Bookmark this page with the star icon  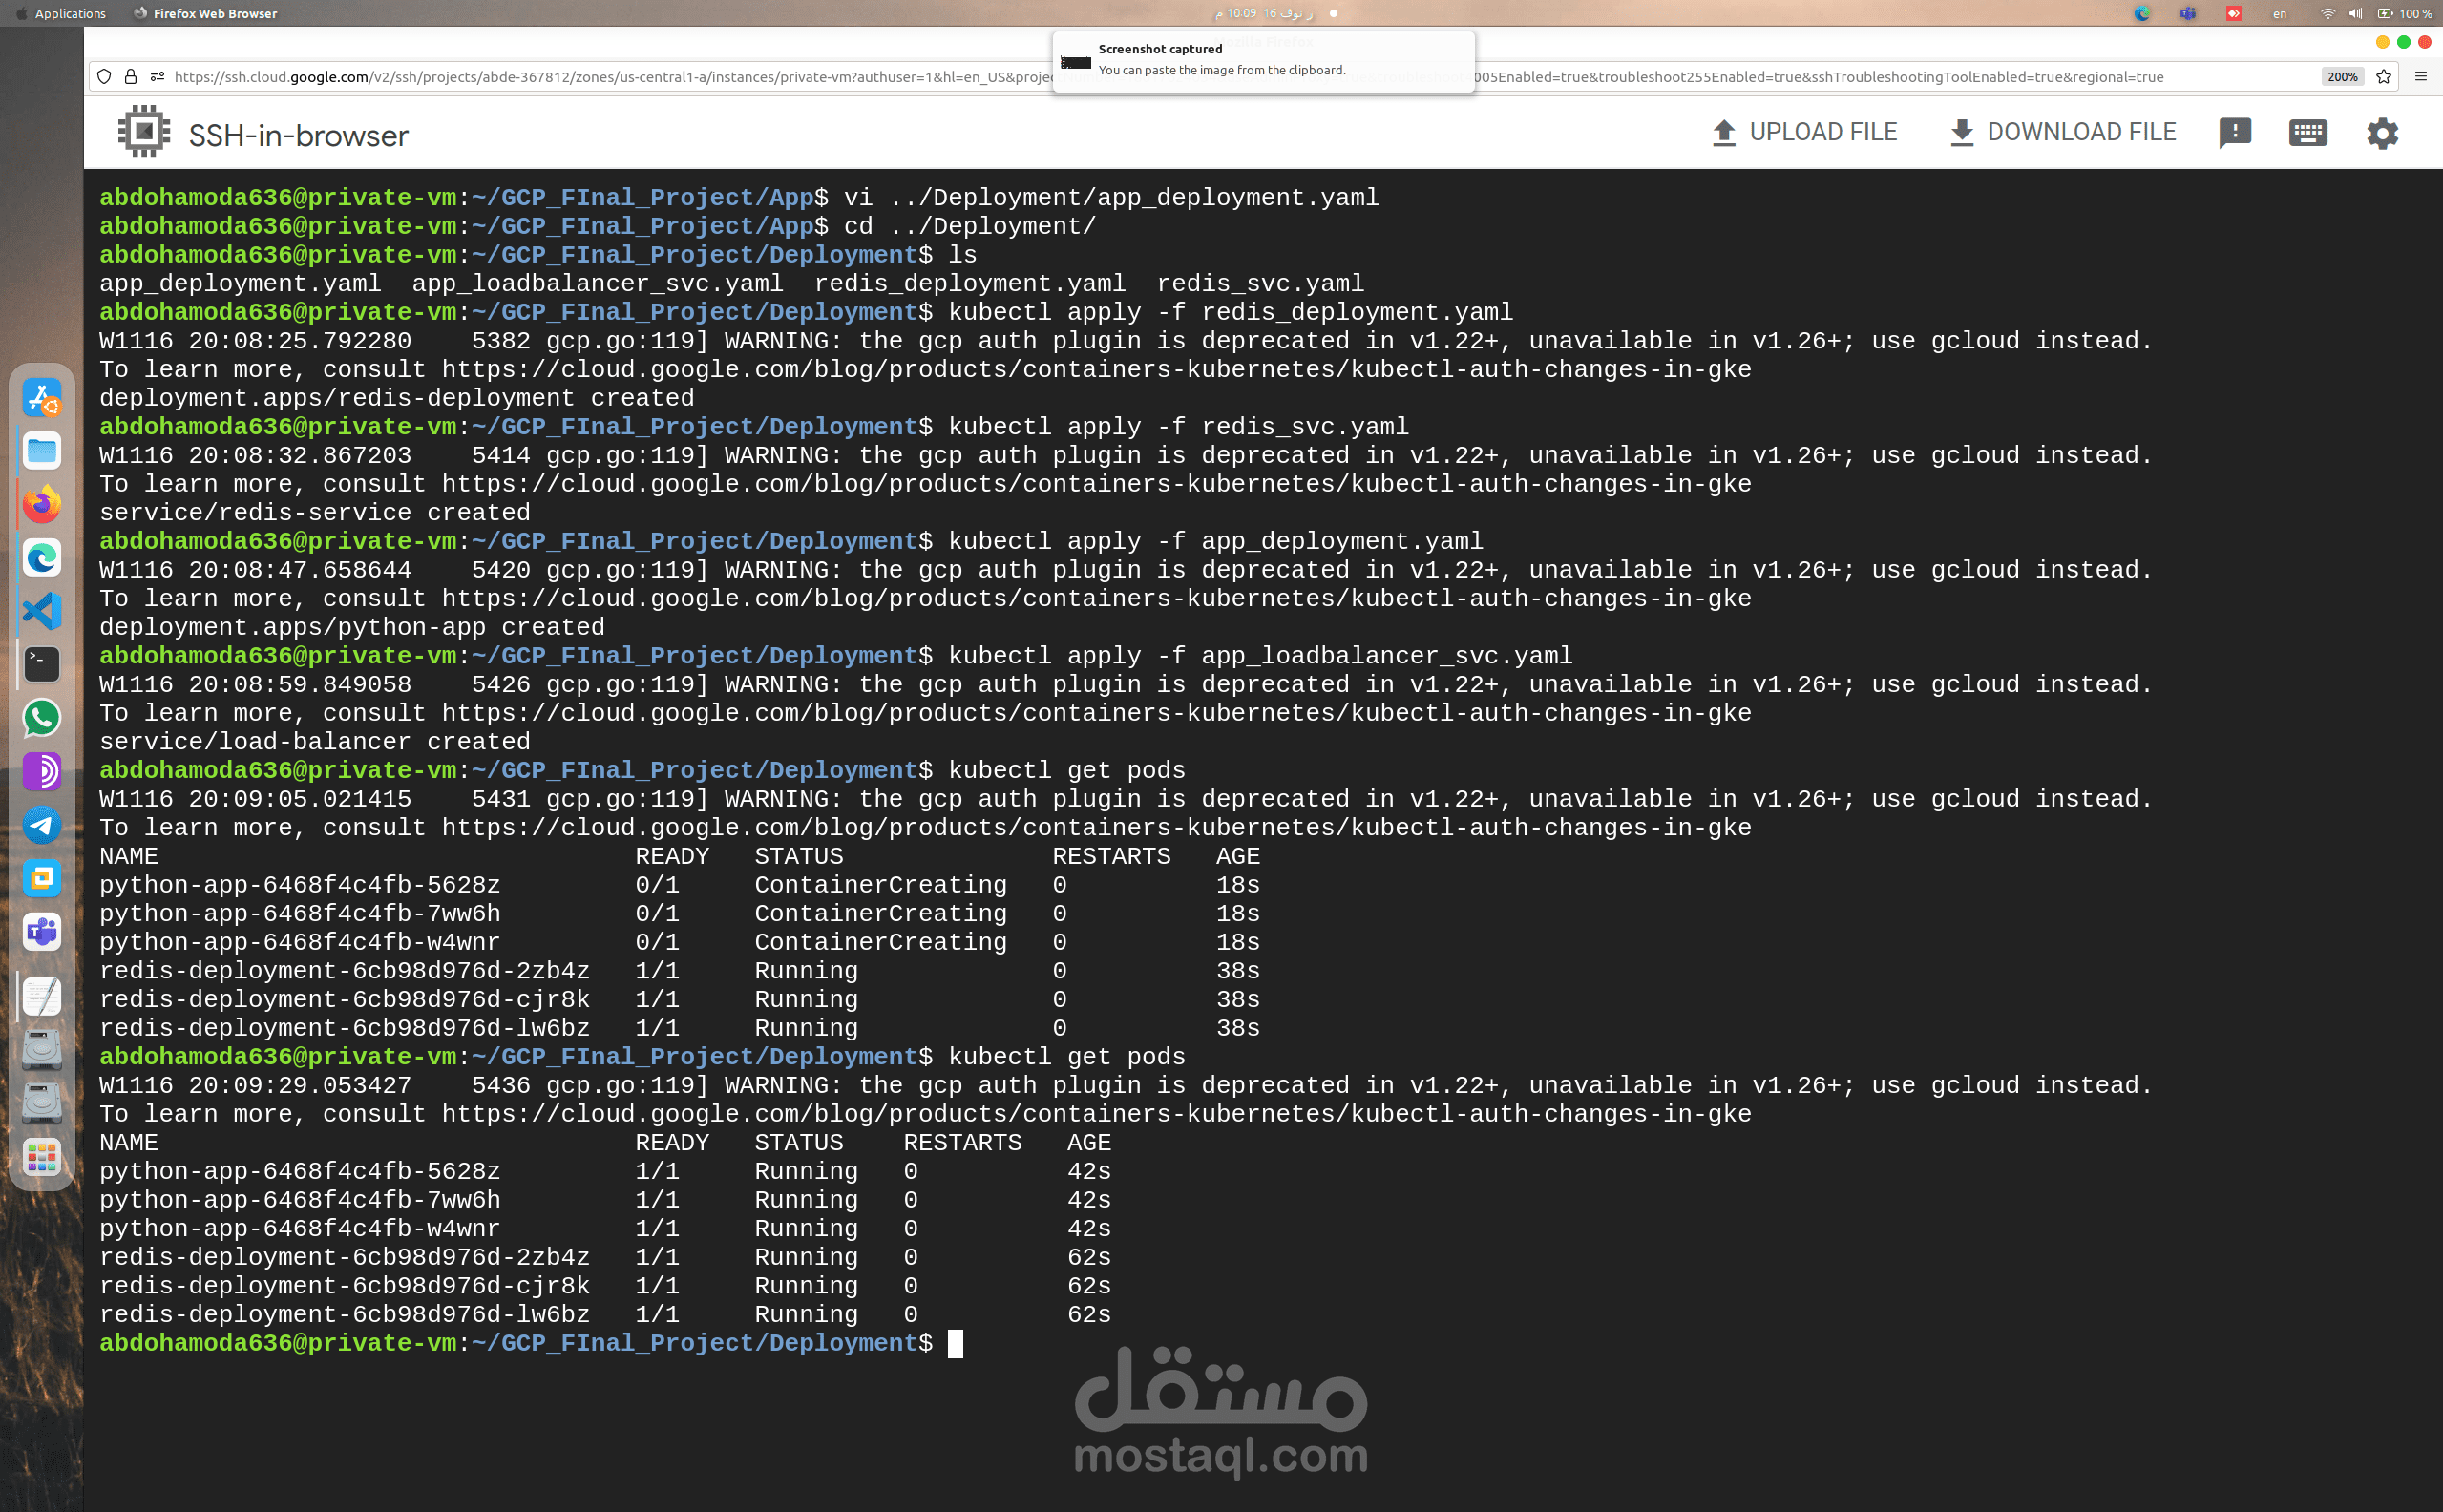[x=2384, y=77]
